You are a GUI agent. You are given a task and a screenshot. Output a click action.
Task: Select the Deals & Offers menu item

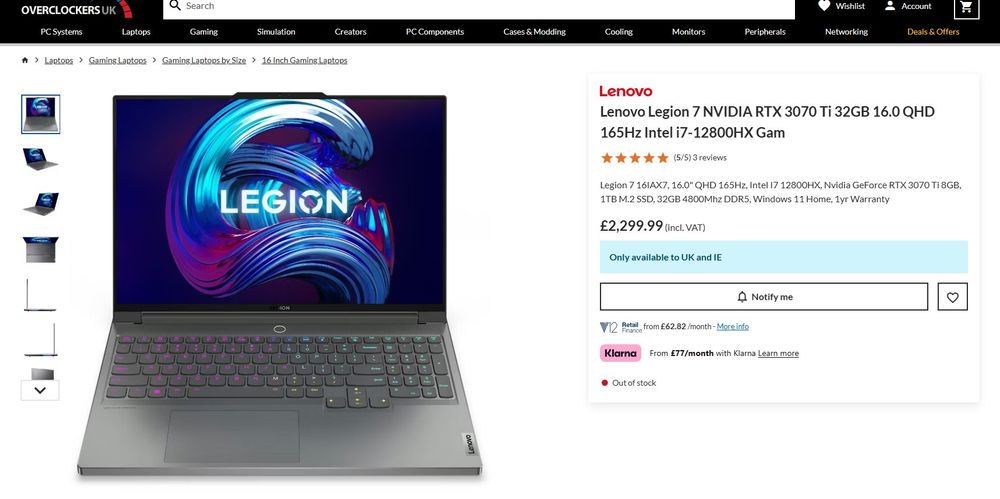[x=933, y=31]
